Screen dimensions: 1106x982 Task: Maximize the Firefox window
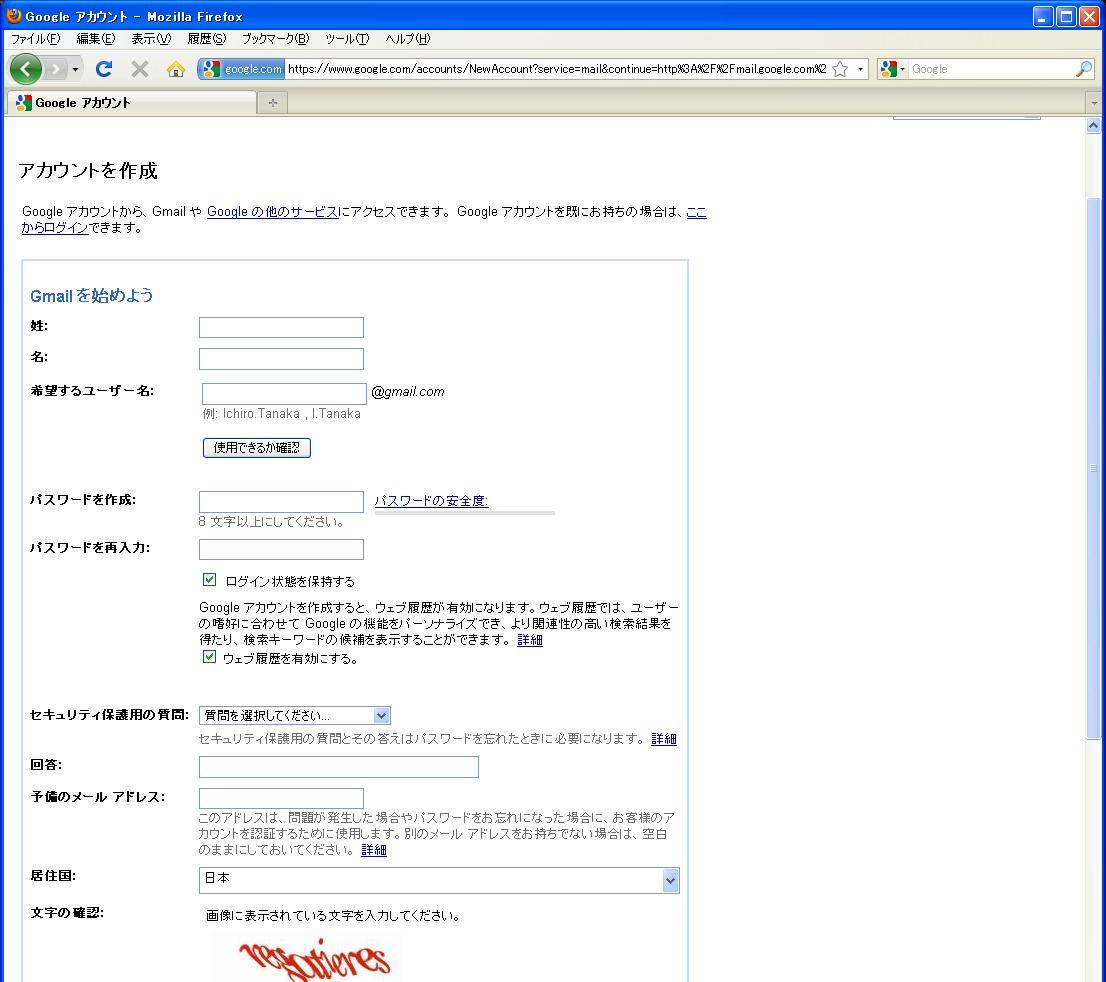tap(1066, 16)
